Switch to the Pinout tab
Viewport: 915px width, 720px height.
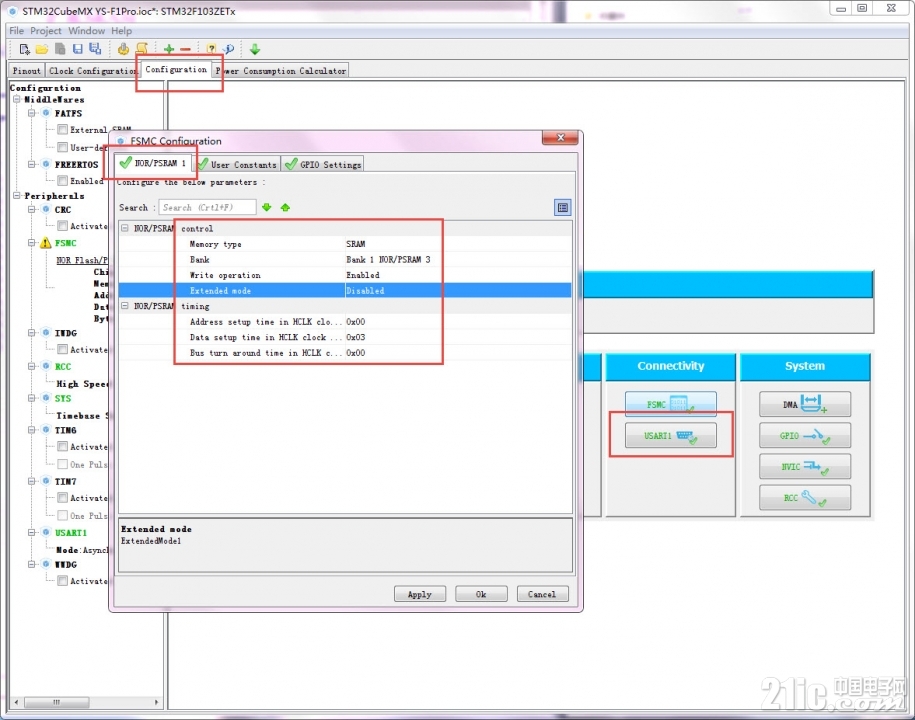(x=27, y=71)
